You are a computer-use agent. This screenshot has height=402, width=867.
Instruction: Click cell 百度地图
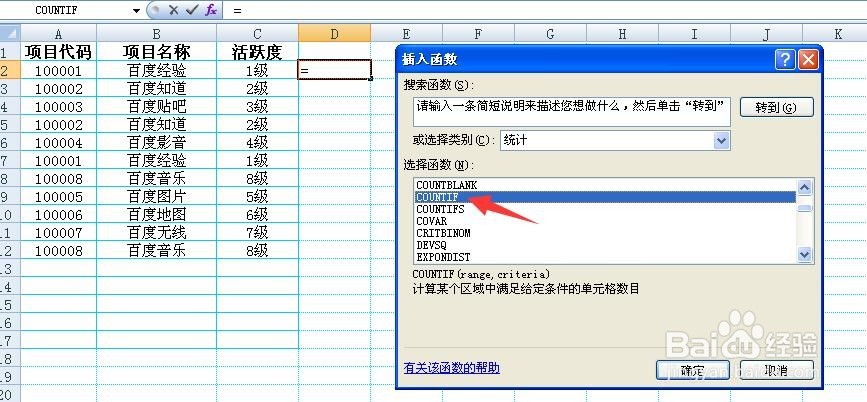click(x=156, y=215)
